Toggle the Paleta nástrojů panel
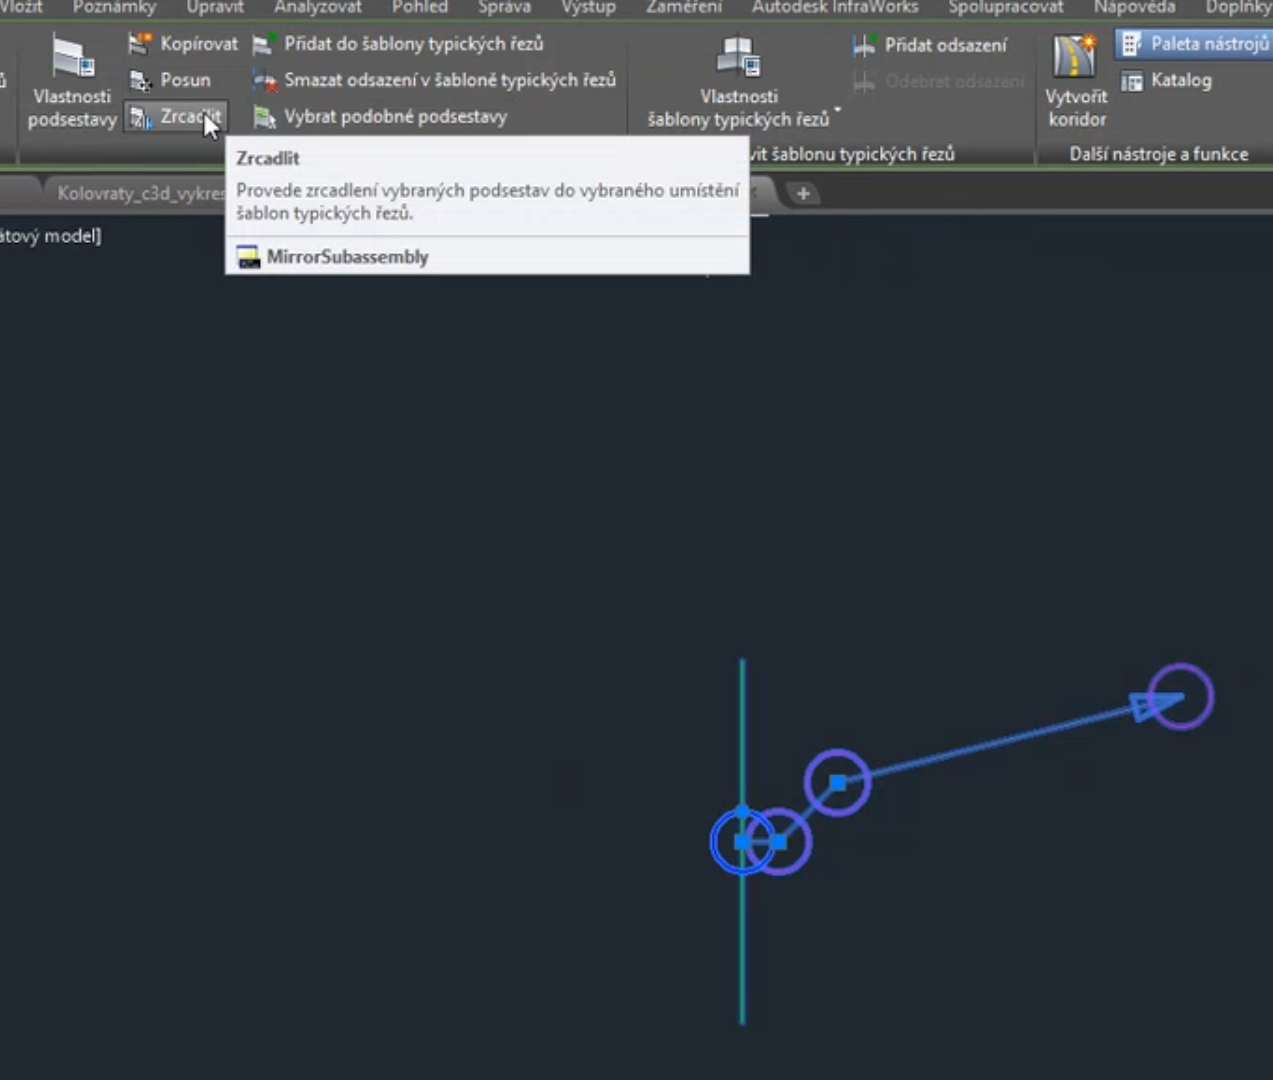The image size is (1273, 1080). pos(1194,44)
